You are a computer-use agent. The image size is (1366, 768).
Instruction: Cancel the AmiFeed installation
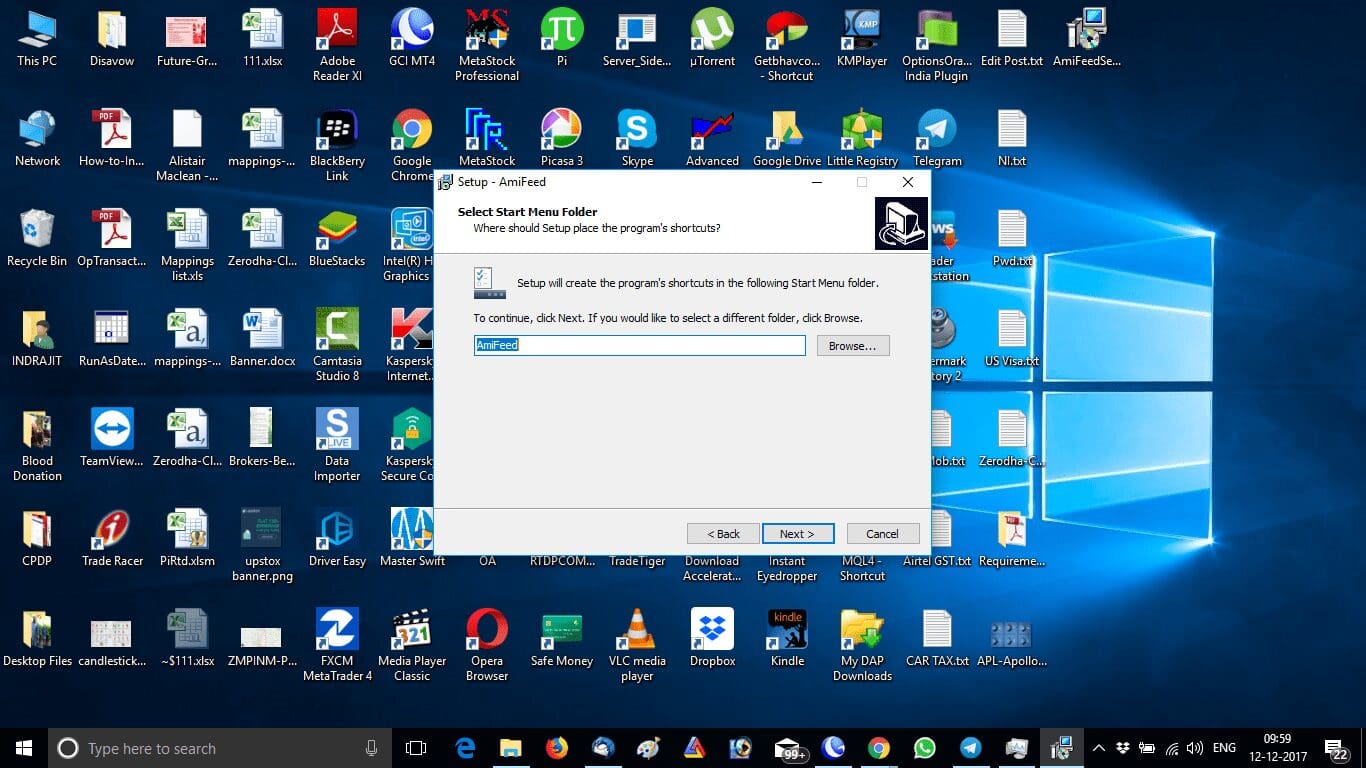882,533
